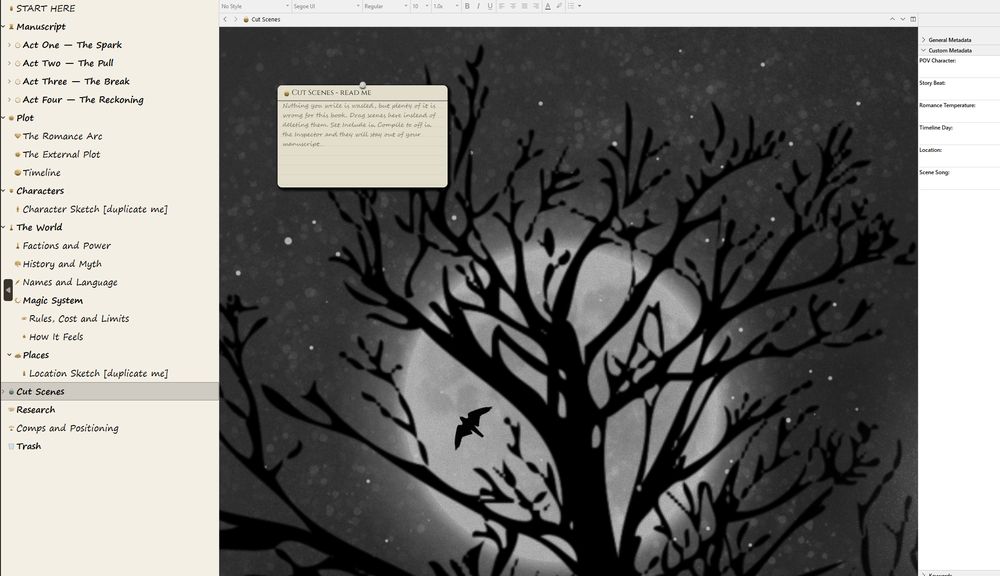Image resolution: width=1000 pixels, height=576 pixels.
Task: Center-align text in the format bar
Action: [x=513, y=6]
